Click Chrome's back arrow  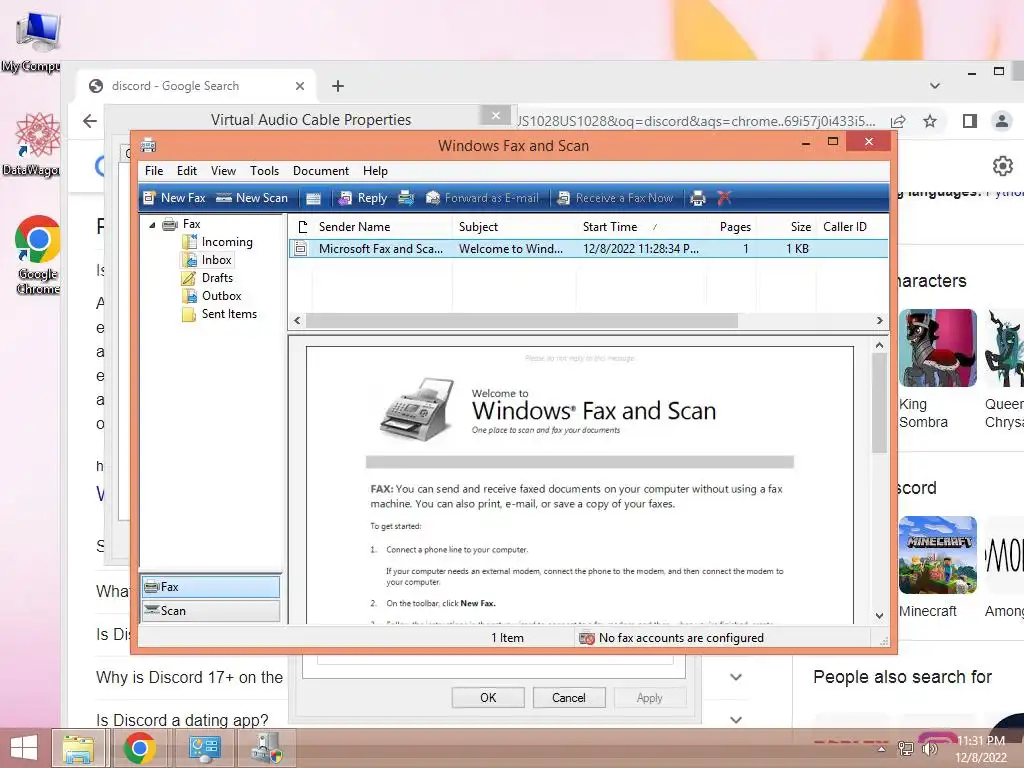[90, 121]
